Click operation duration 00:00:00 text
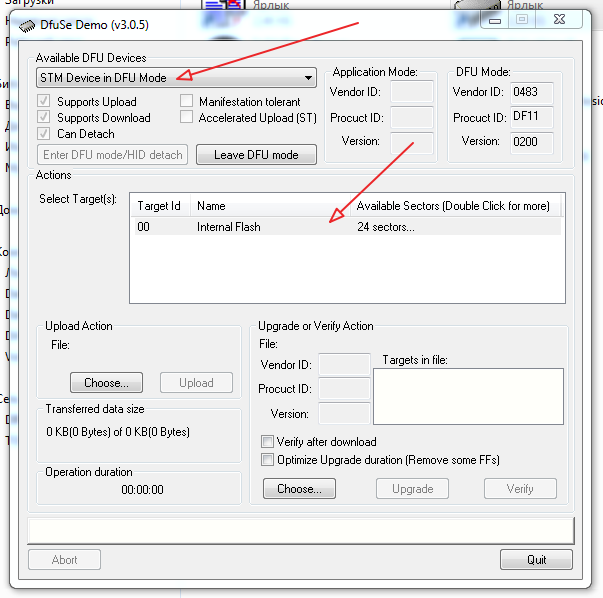This screenshot has height=598, width=603. (142, 490)
